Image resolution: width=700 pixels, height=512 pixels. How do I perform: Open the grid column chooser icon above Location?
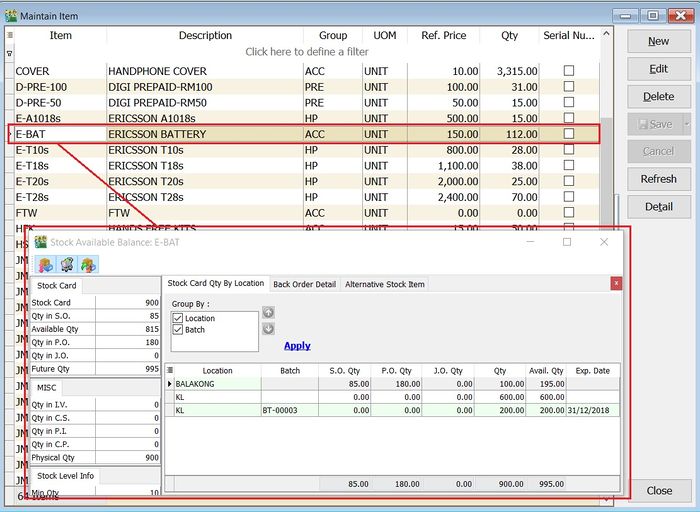(170, 370)
